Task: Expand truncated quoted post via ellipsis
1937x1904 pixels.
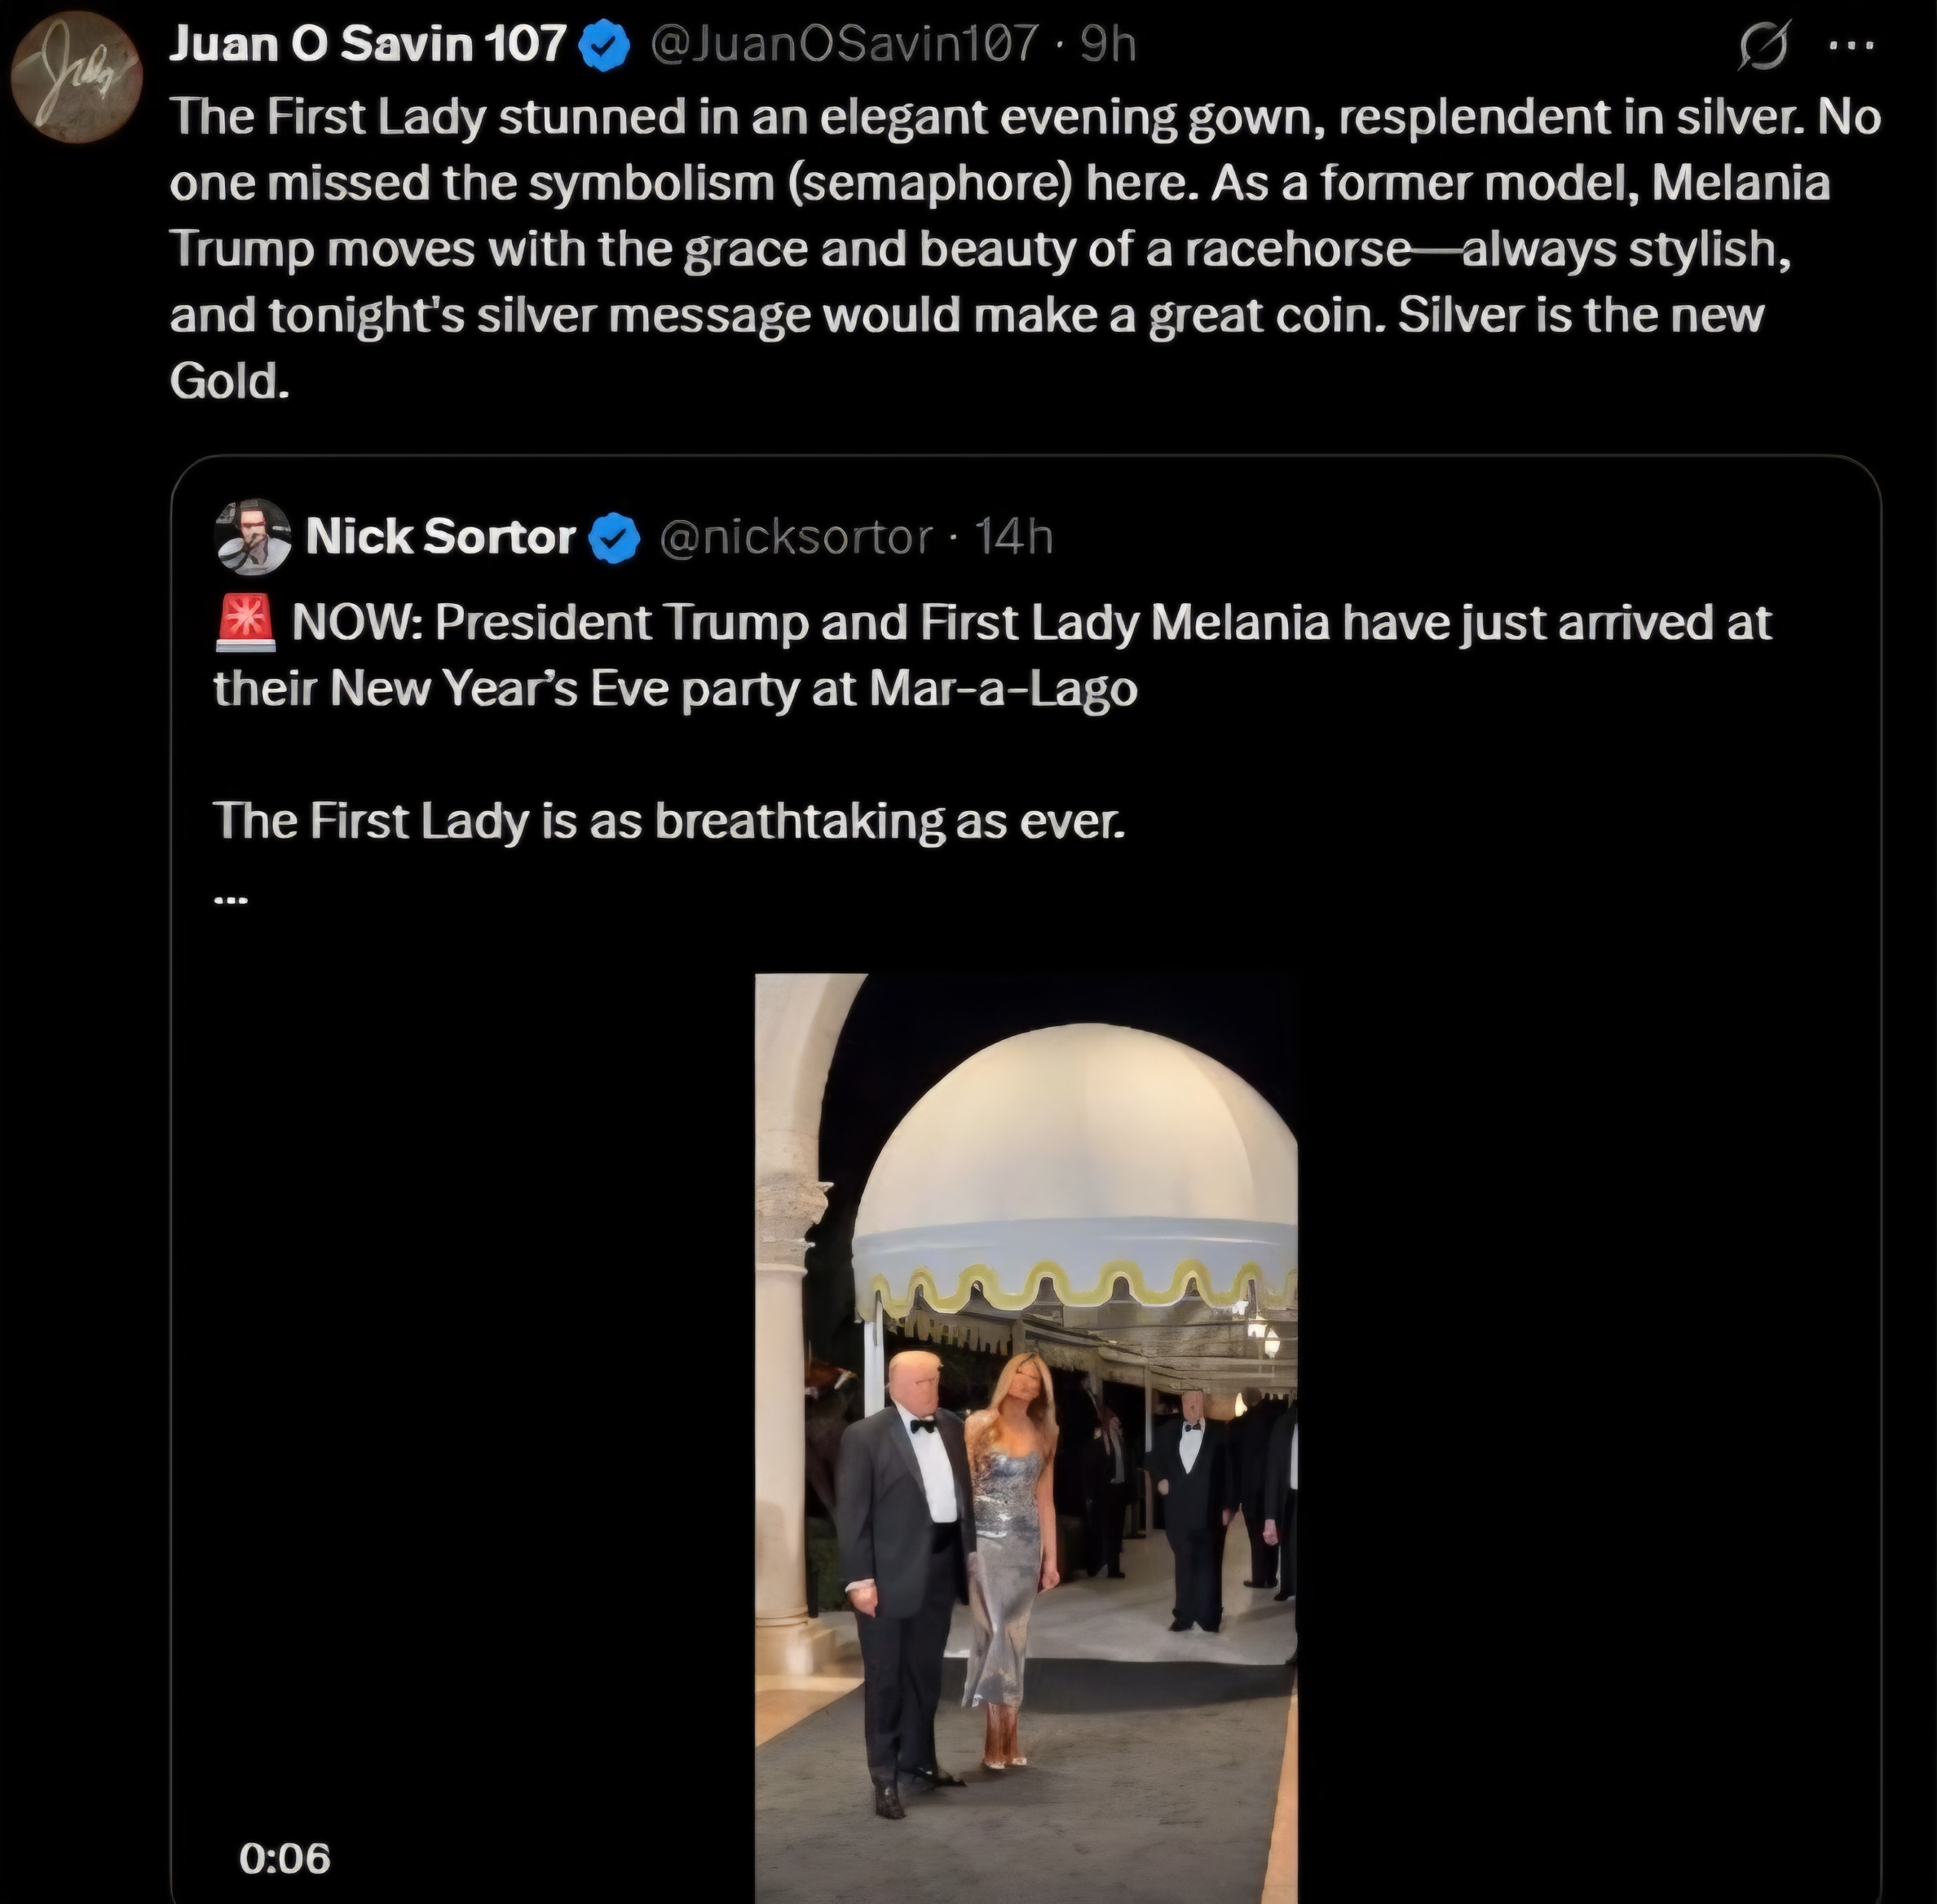Action: [x=231, y=898]
